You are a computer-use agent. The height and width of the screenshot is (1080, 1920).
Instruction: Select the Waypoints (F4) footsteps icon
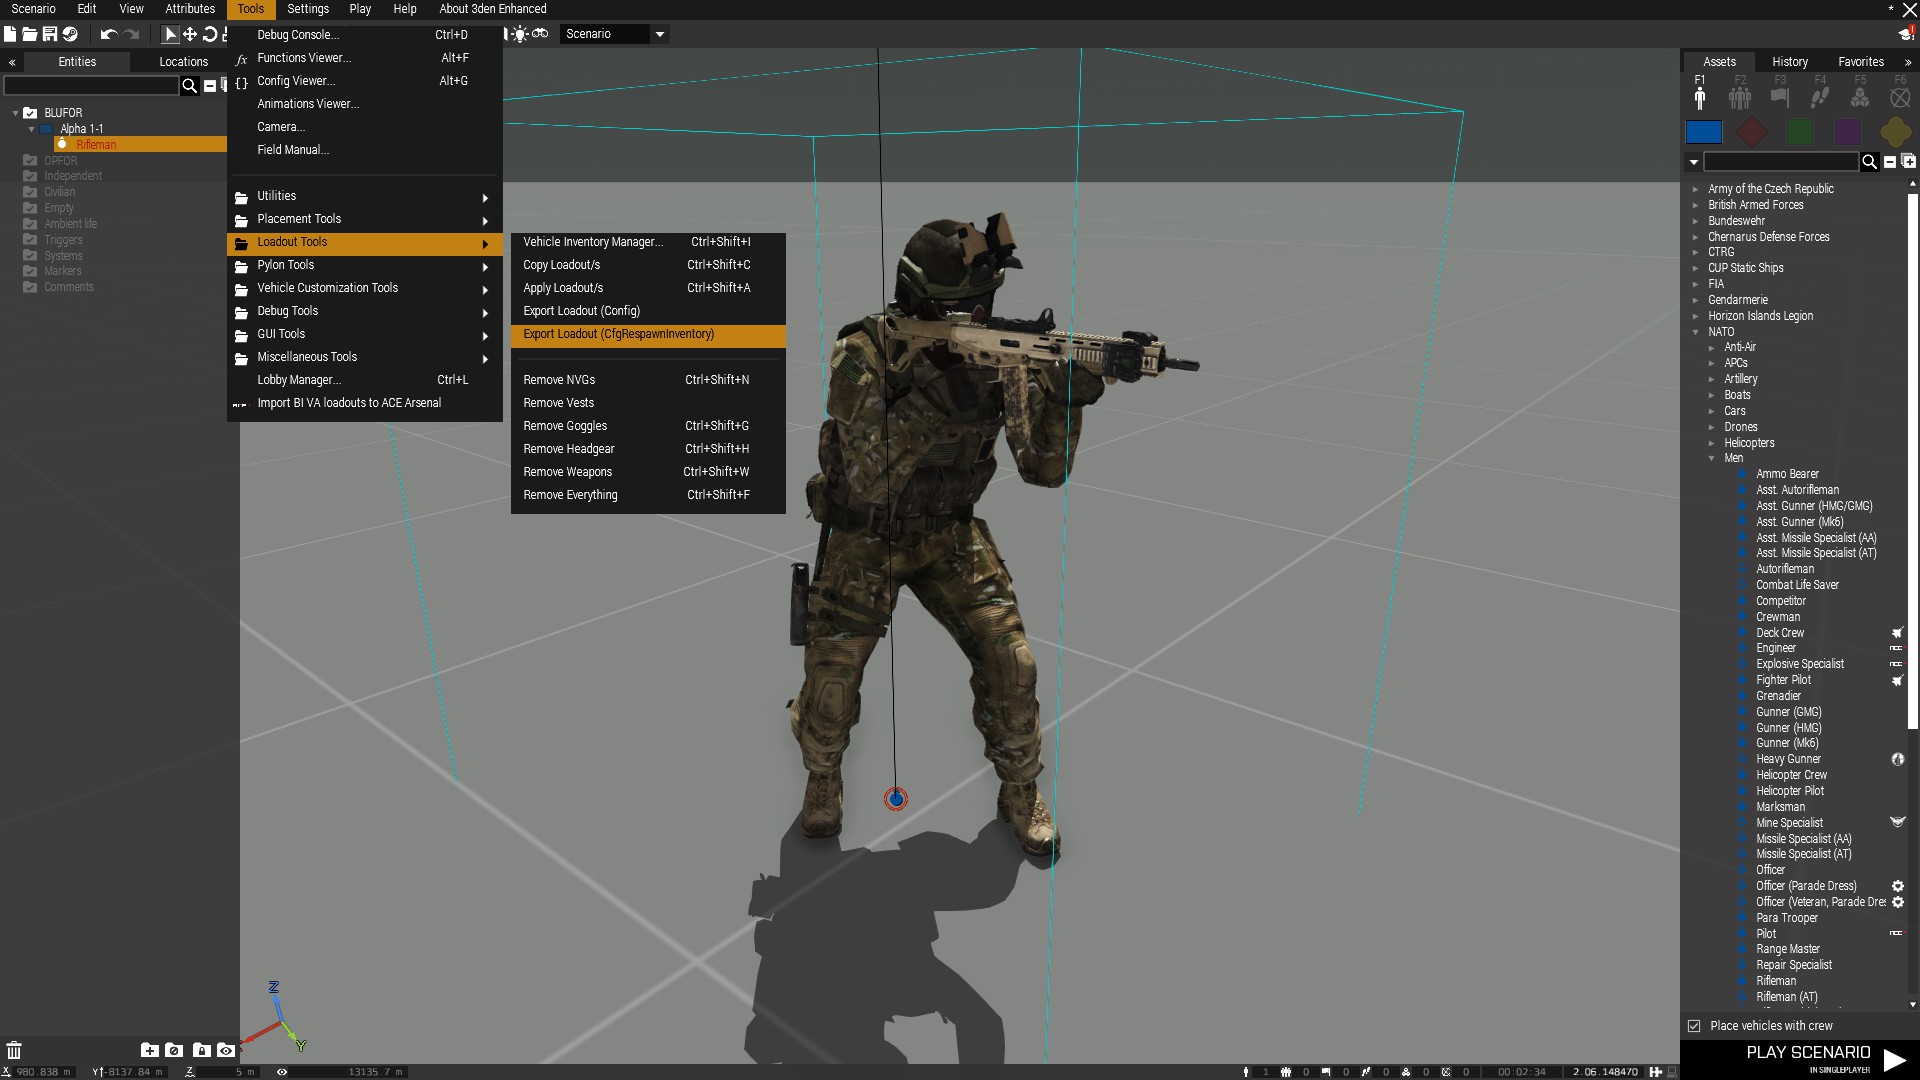pos(1820,97)
